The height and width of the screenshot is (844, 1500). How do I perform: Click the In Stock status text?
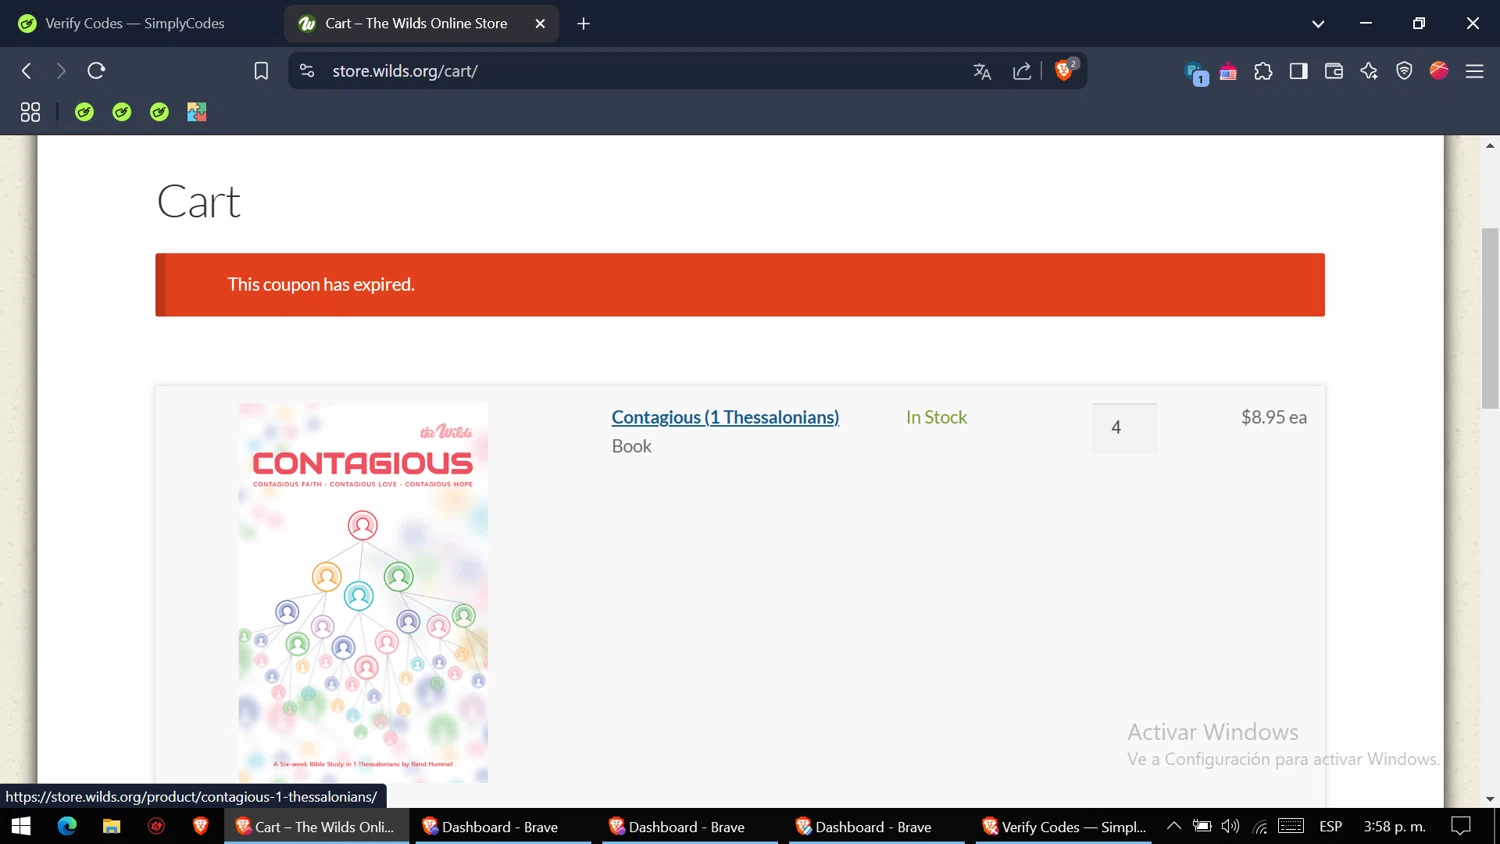(936, 417)
